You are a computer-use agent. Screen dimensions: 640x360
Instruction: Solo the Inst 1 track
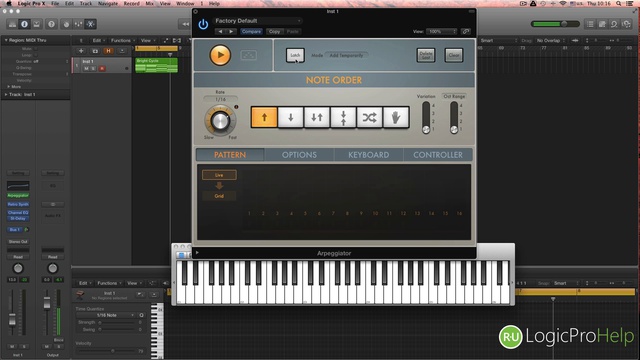tap(93, 69)
